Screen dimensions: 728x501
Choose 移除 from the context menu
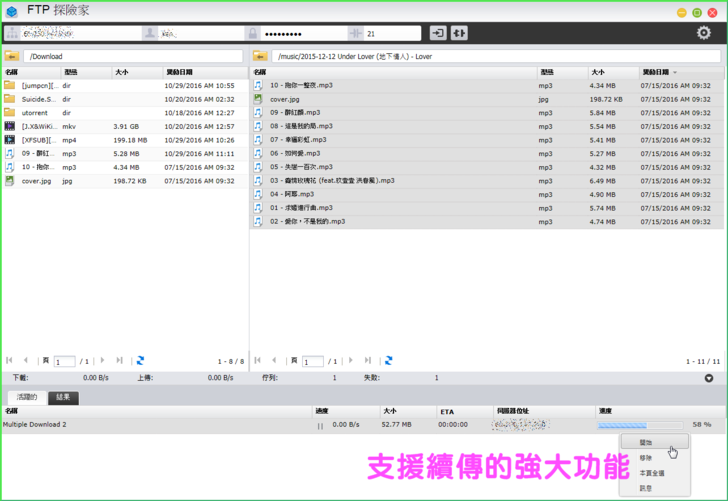[x=647, y=458]
